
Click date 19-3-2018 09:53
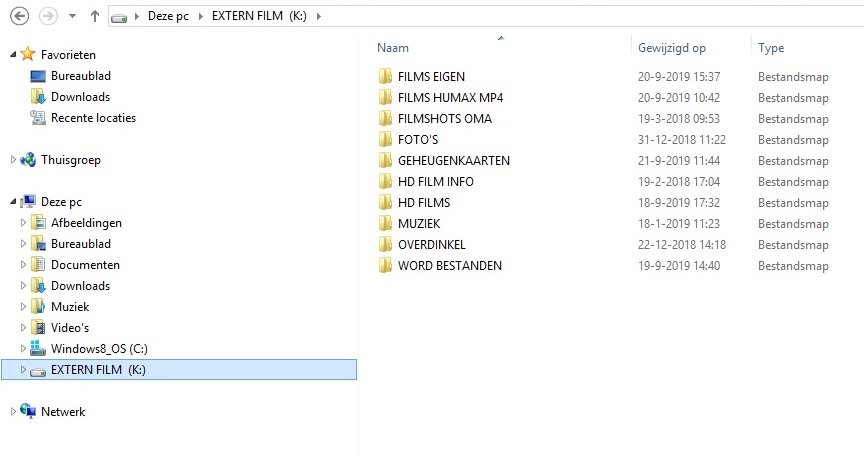pyautogui.click(x=679, y=118)
